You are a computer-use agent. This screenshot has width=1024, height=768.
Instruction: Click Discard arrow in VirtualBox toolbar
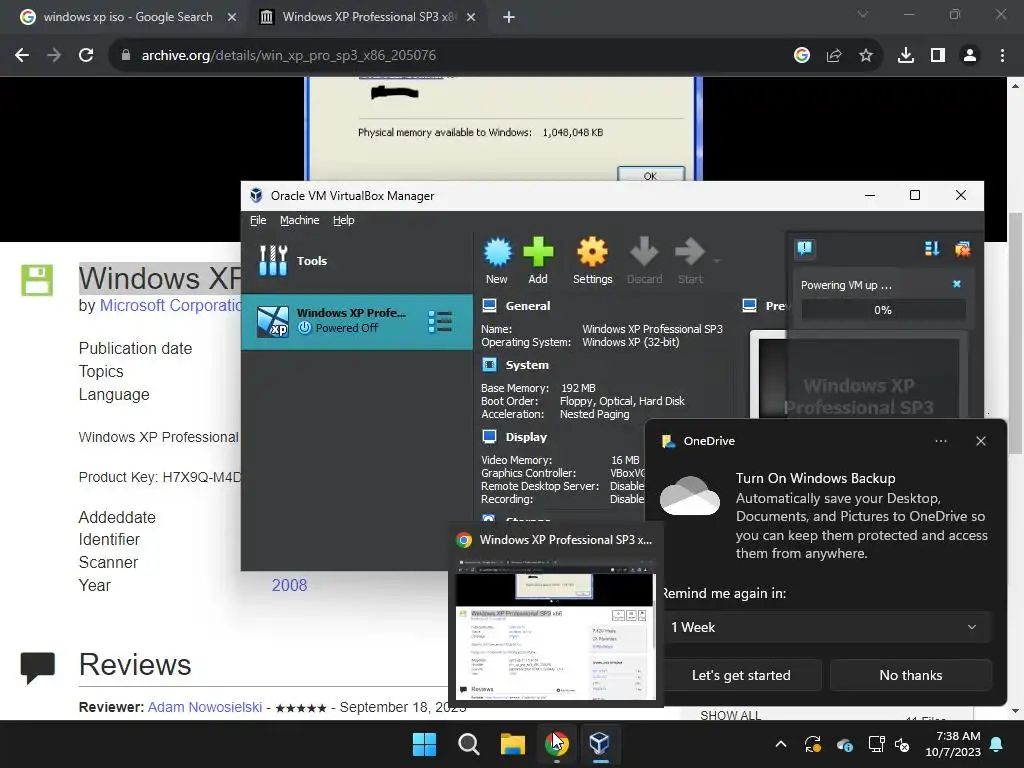coord(645,261)
